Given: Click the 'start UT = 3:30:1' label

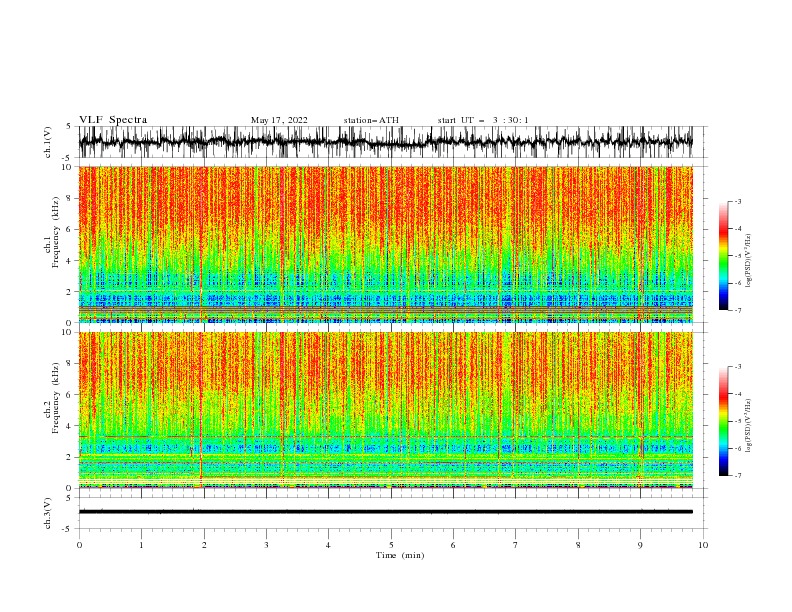Looking at the screenshot, I should 483,120.
